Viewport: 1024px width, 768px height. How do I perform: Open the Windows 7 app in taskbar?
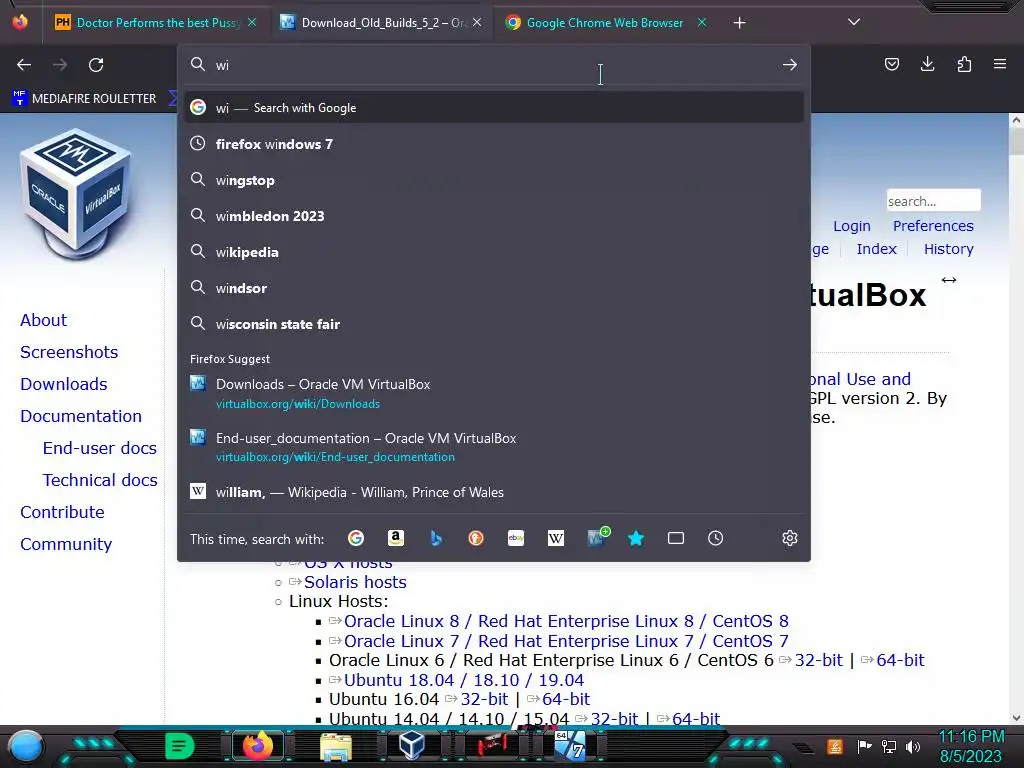(x=570, y=746)
